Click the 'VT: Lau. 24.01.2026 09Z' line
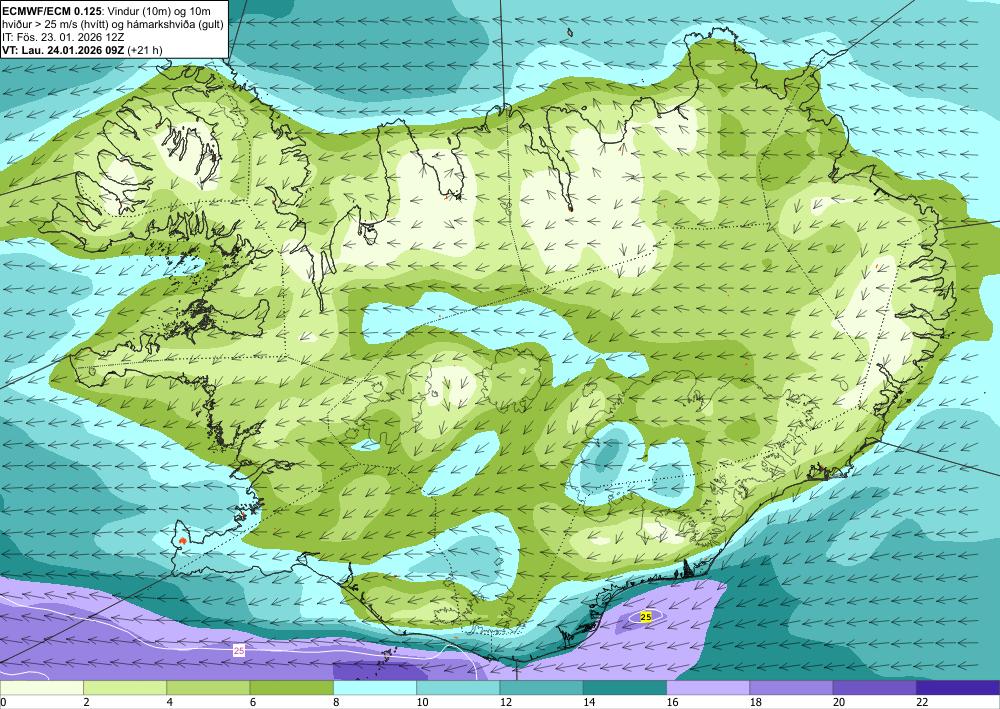This screenshot has height=709, width=1000. point(63,50)
